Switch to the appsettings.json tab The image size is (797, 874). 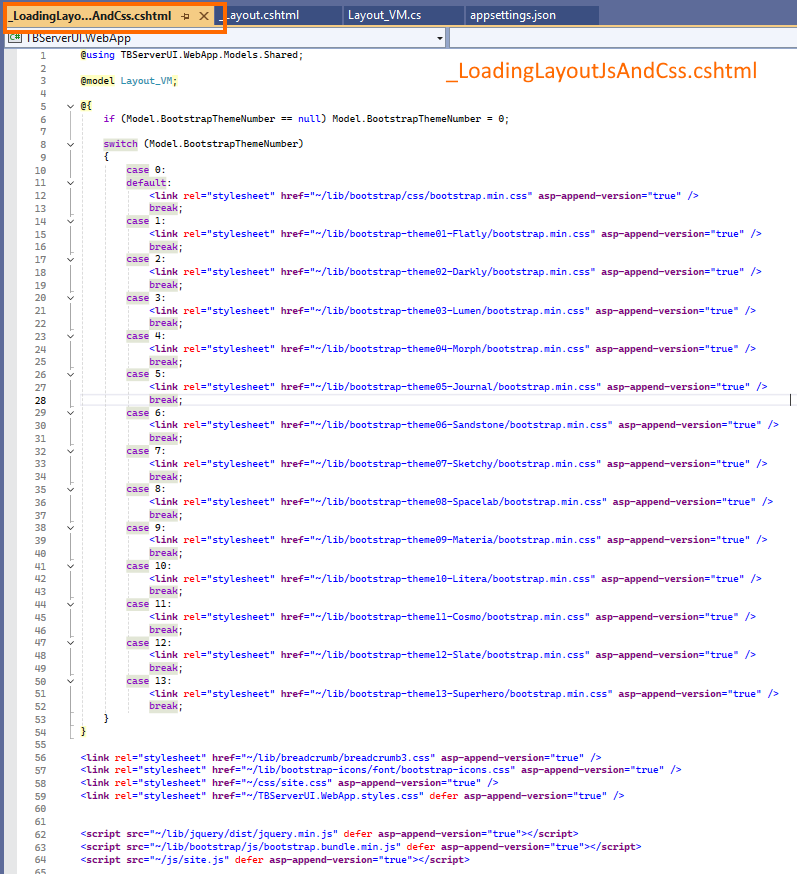click(x=515, y=15)
